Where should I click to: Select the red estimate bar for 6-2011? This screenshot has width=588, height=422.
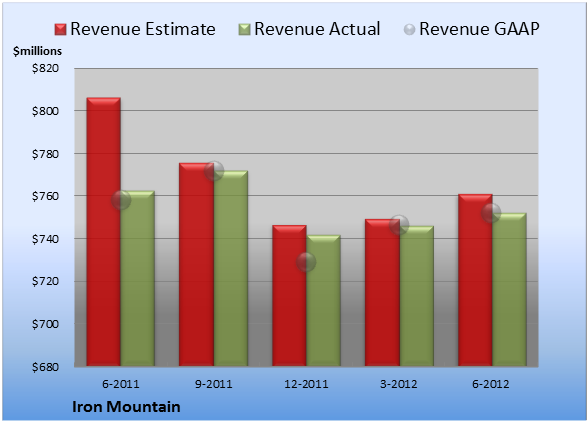pyautogui.click(x=104, y=231)
